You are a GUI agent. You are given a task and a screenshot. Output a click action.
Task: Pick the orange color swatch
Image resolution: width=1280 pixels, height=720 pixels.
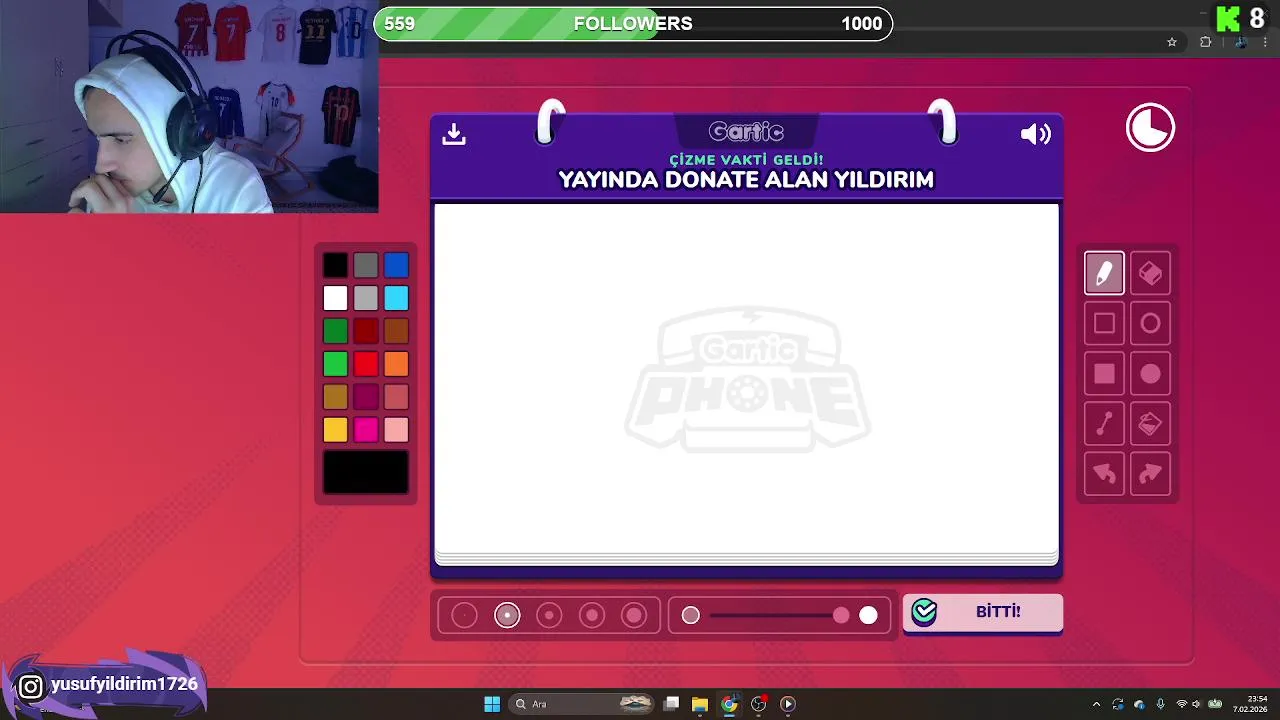coord(396,364)
